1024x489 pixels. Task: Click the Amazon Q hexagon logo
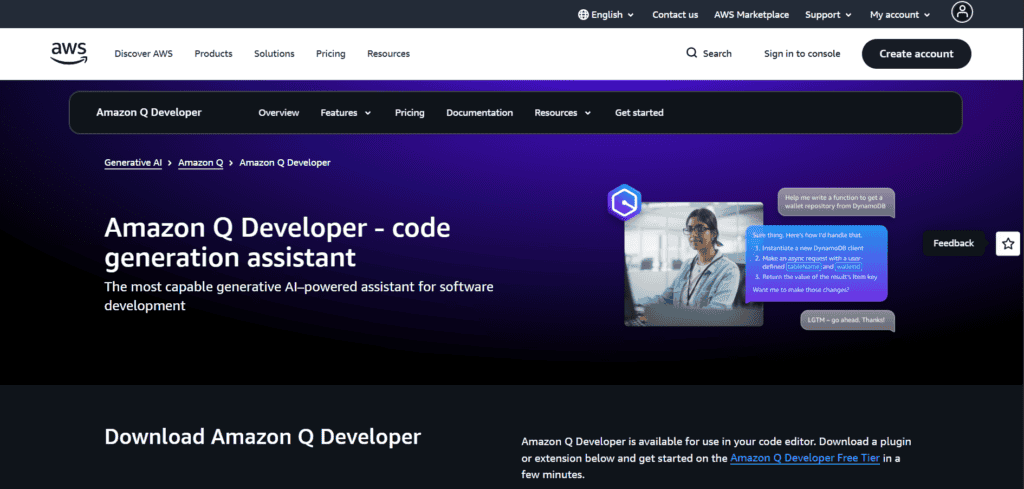624,204
